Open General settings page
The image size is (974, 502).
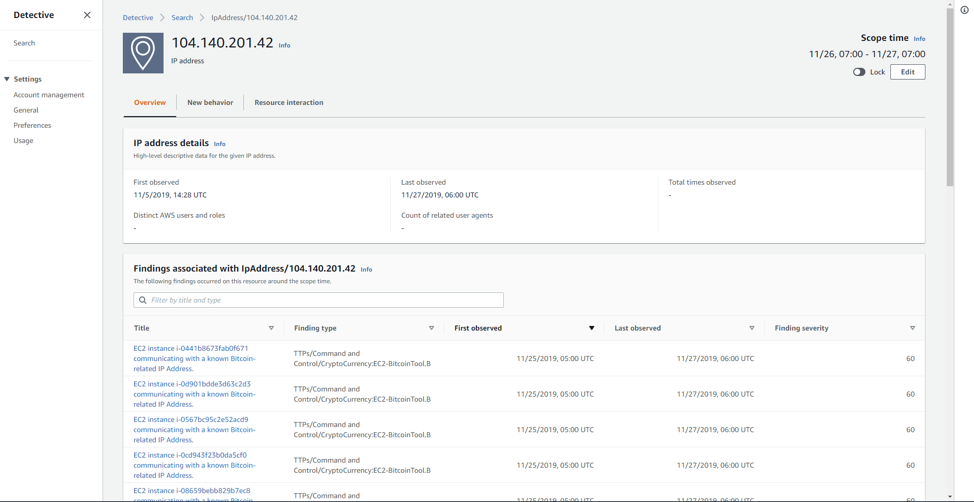[26, 110]
